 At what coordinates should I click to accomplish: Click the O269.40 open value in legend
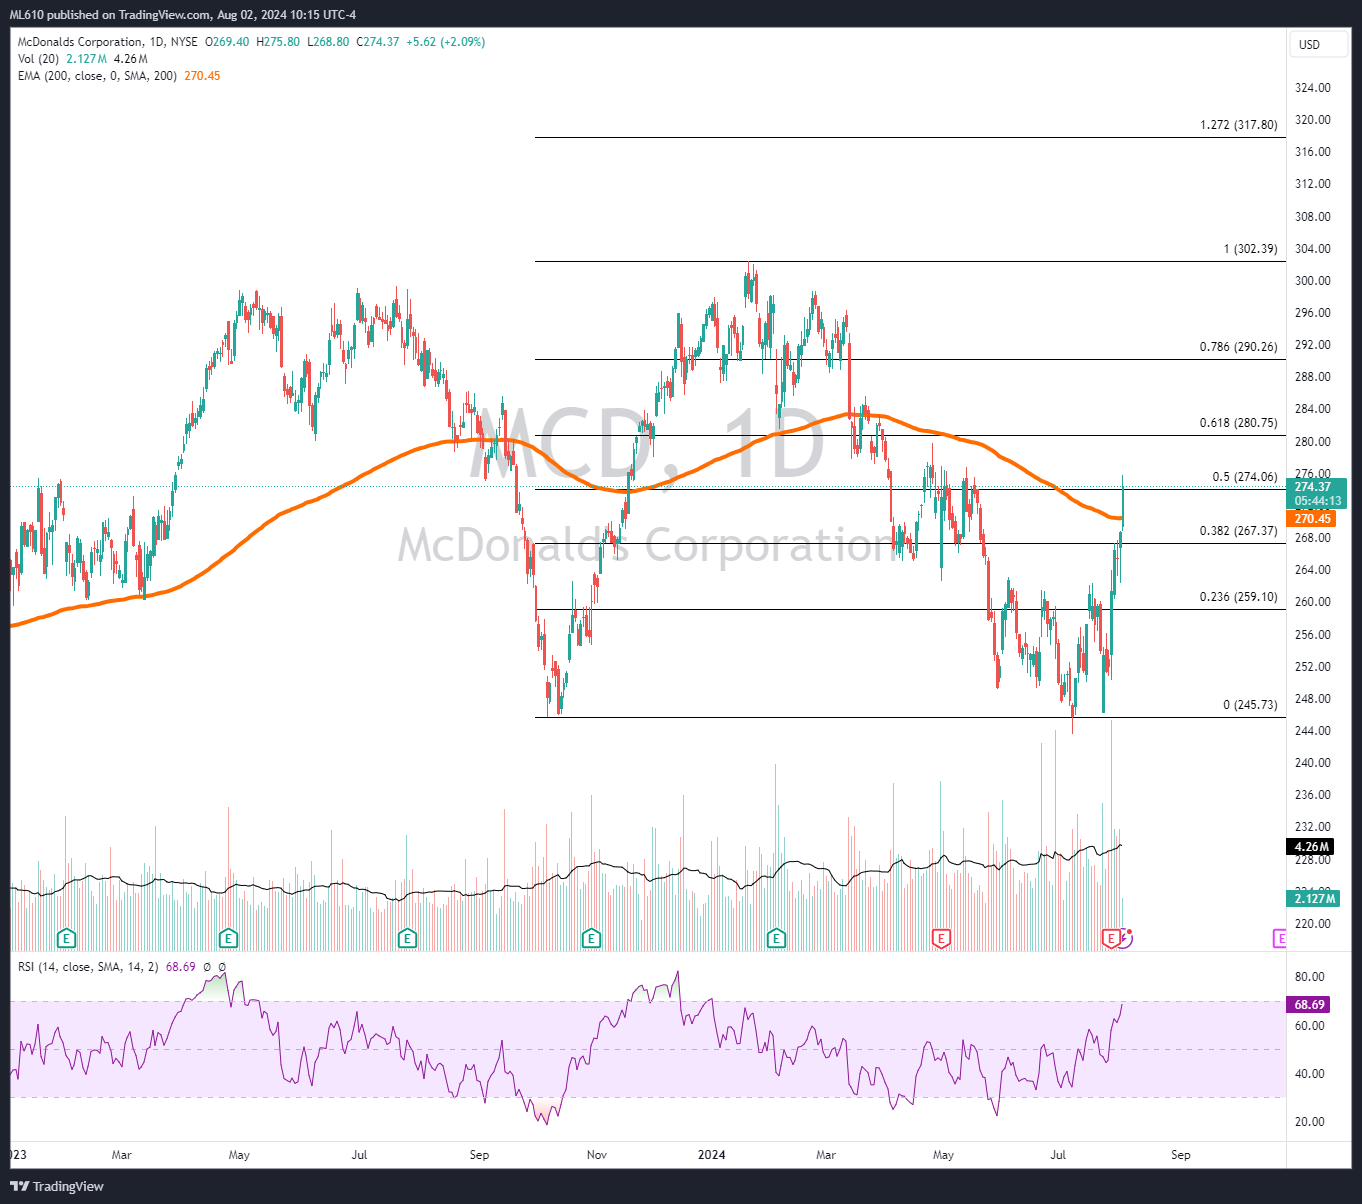[x=228, y=42]
